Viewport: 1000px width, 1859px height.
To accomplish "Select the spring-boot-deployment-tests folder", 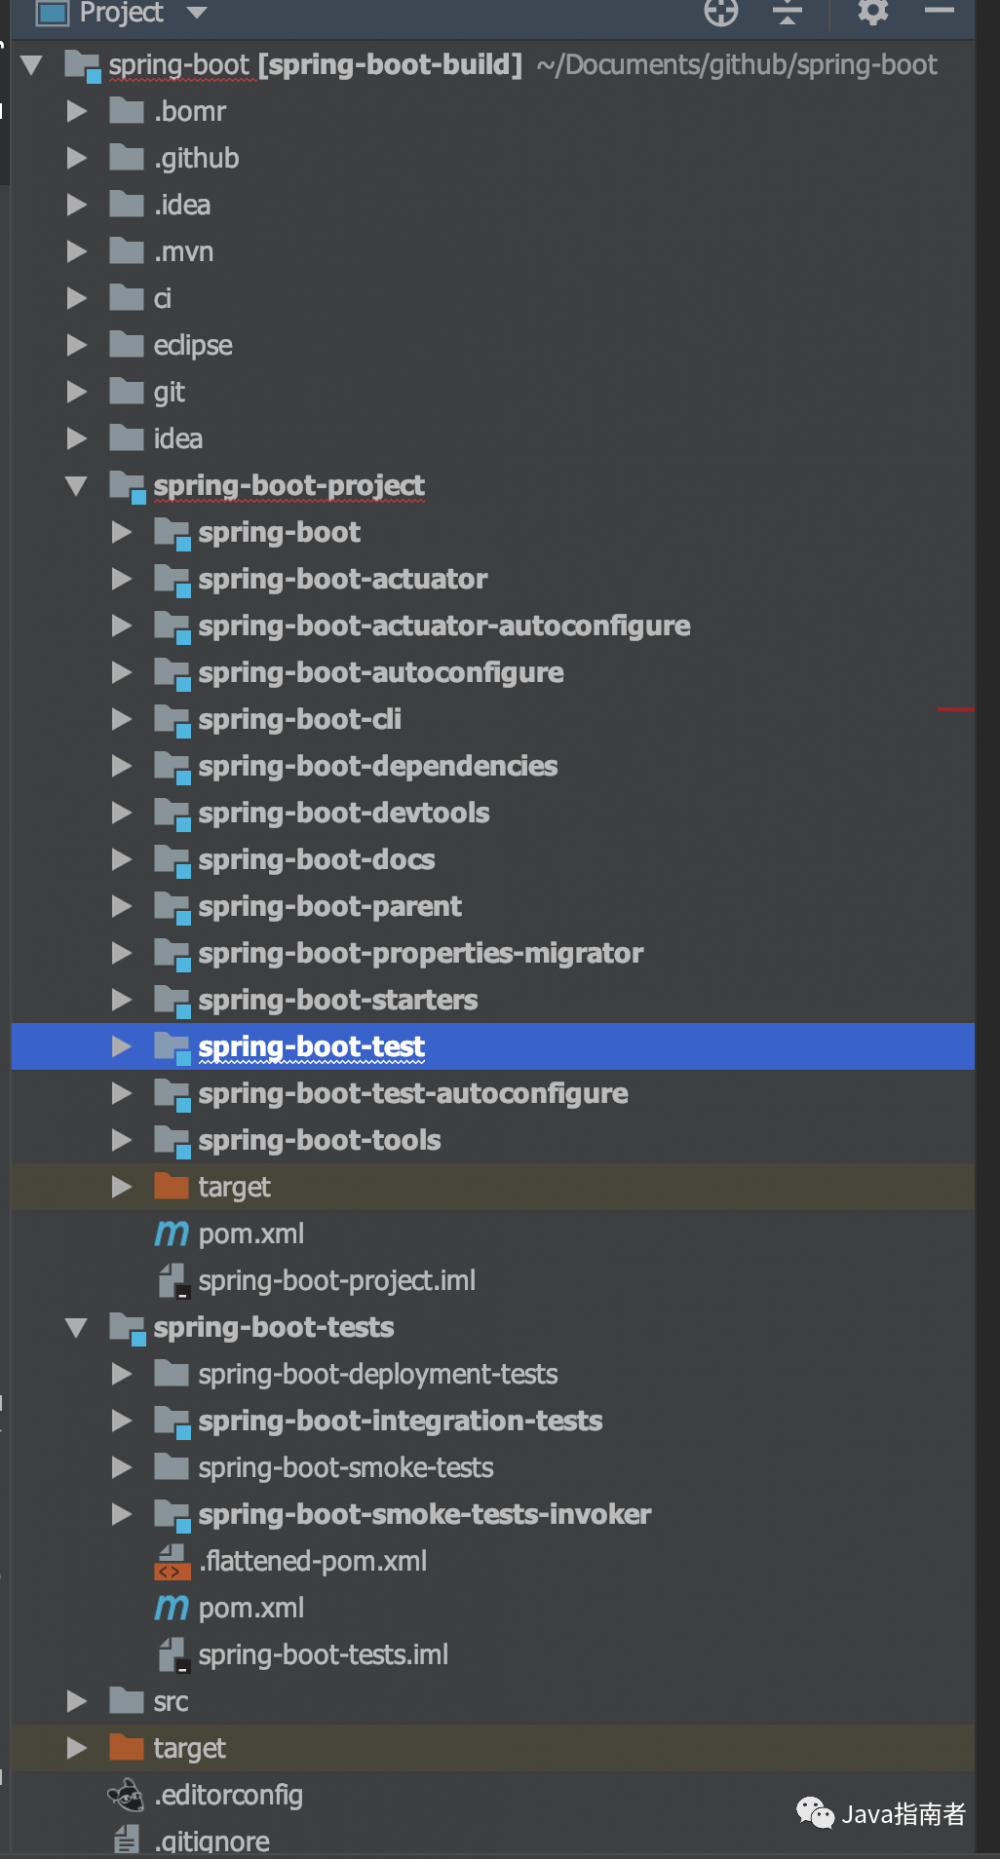I will point(378,1374).
